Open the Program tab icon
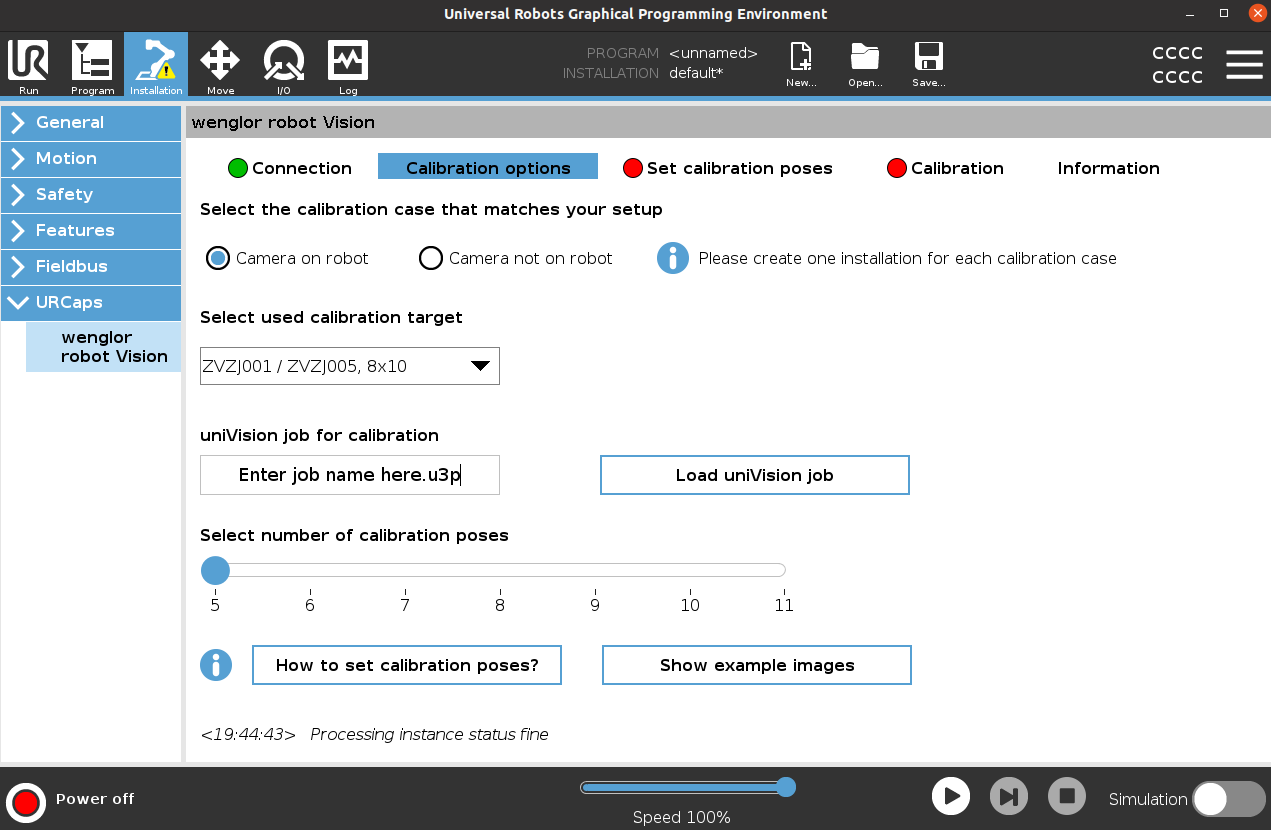 click(92, 65)
